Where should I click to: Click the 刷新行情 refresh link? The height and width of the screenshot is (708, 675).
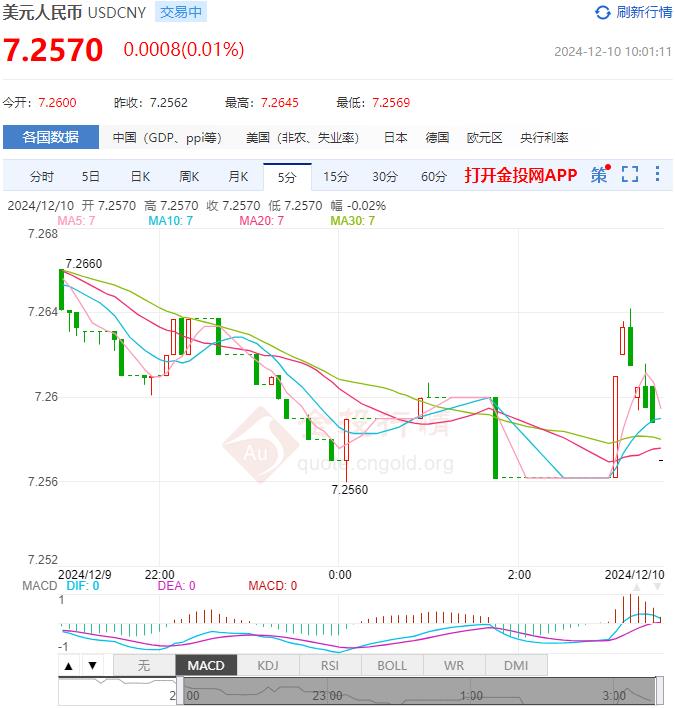[644, 12]
